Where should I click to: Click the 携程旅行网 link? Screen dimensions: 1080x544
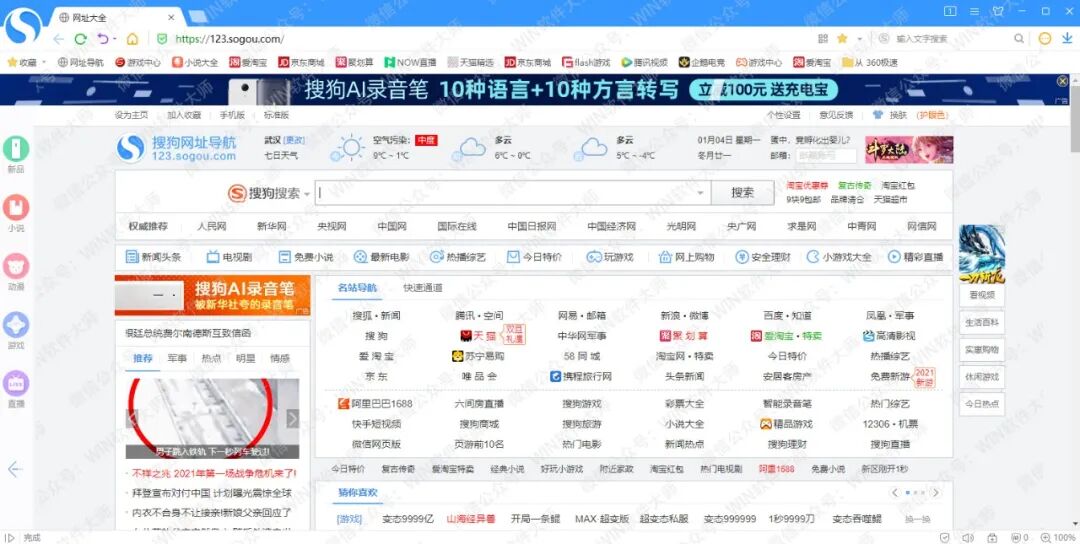(x=581, y=377)
